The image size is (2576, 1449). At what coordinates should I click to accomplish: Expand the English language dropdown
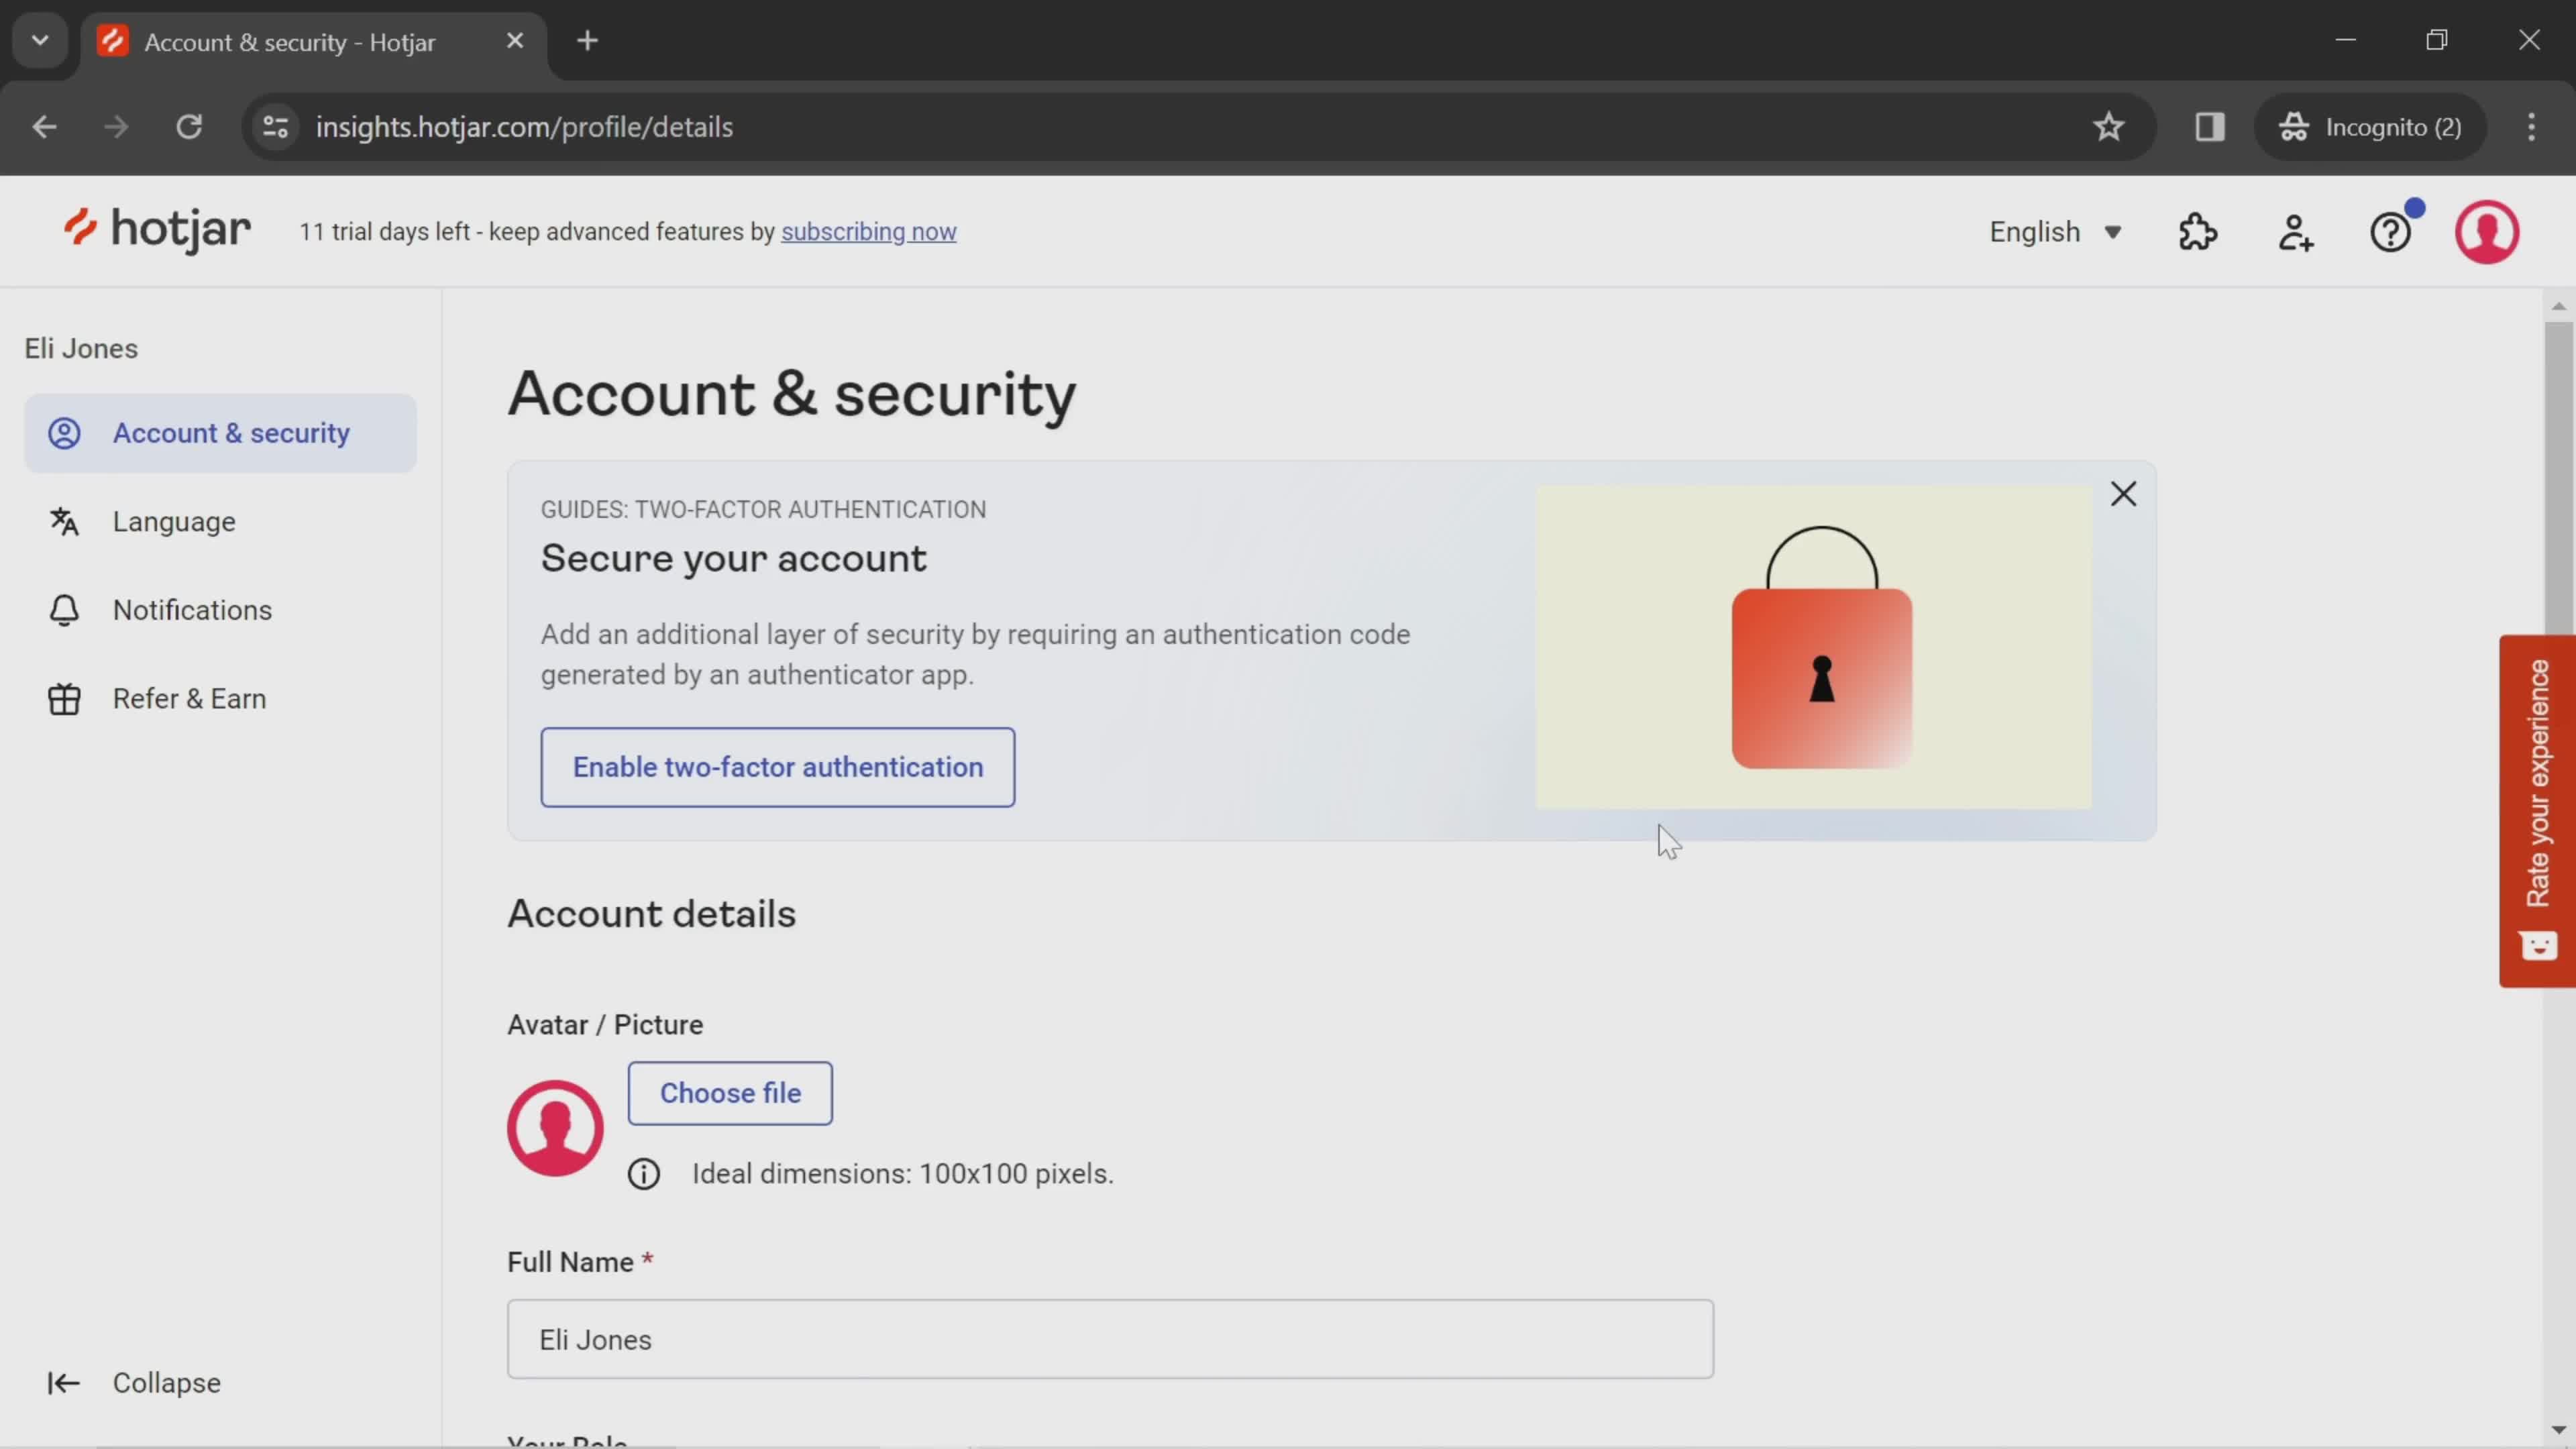[2056, 231]
